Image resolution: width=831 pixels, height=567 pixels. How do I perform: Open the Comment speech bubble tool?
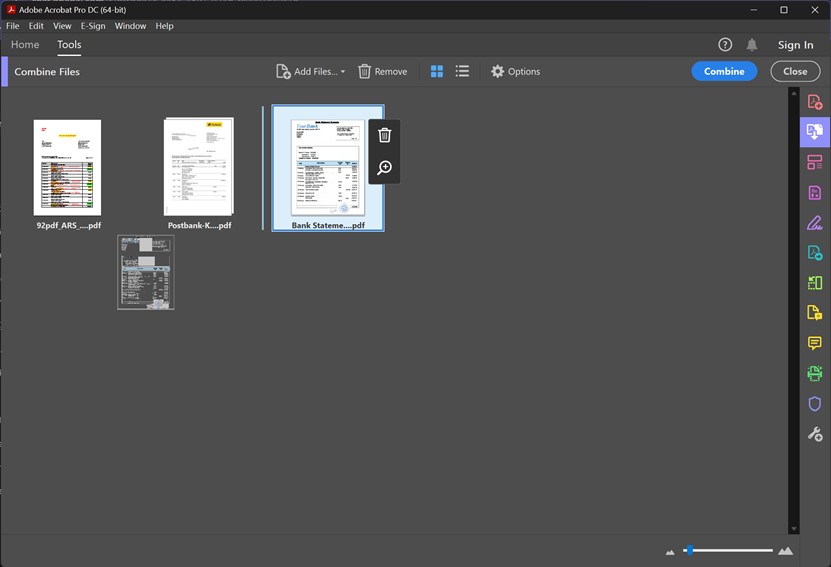[815, 343]
